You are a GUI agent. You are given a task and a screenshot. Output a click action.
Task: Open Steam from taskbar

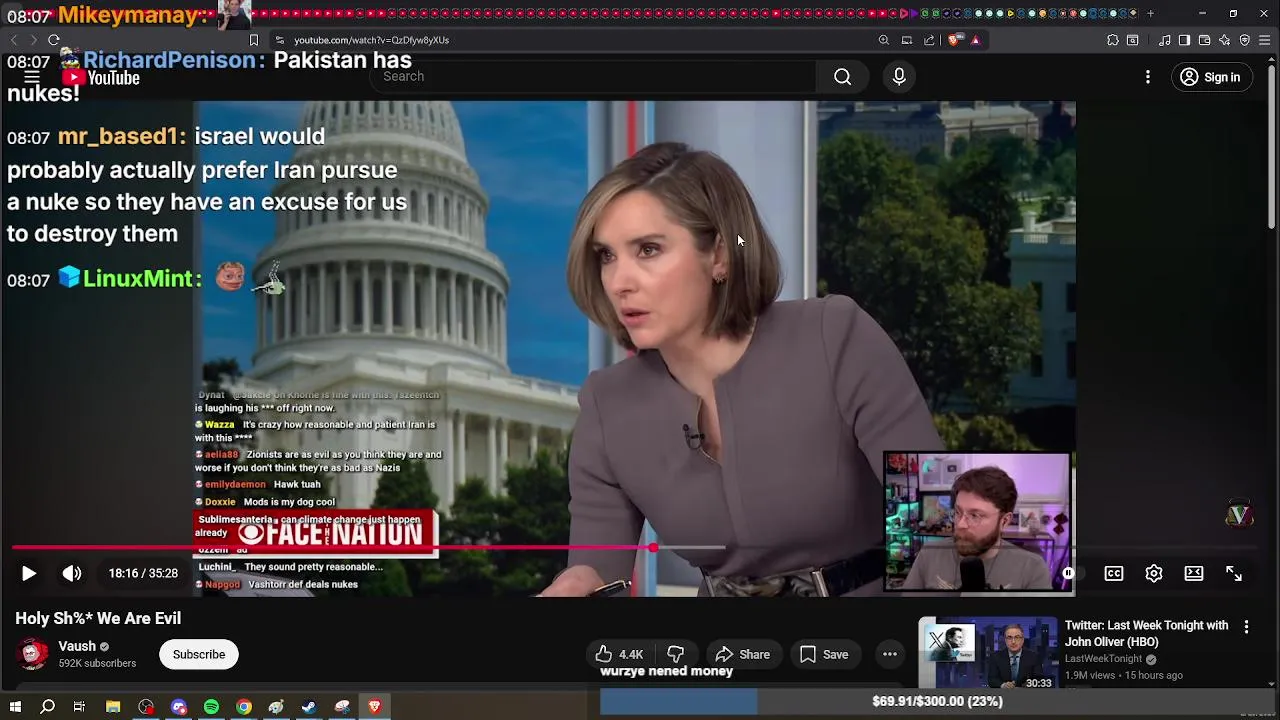tap(309, 707)
